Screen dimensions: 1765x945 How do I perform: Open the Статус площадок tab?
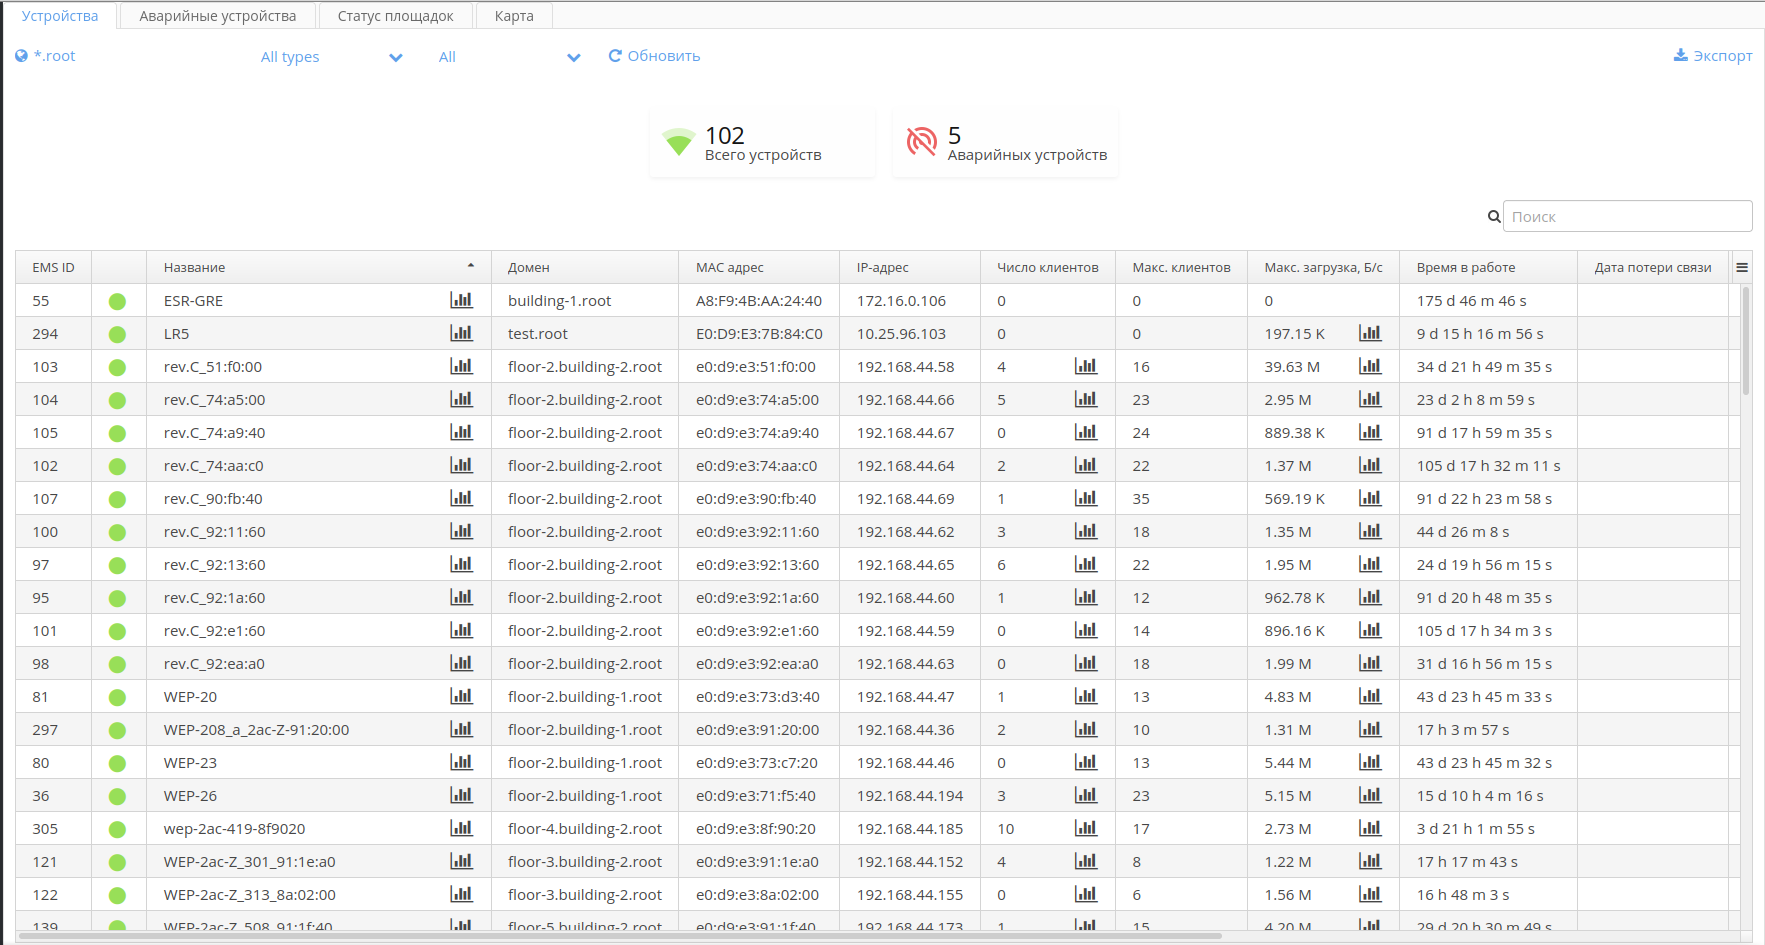click(395, 16)
